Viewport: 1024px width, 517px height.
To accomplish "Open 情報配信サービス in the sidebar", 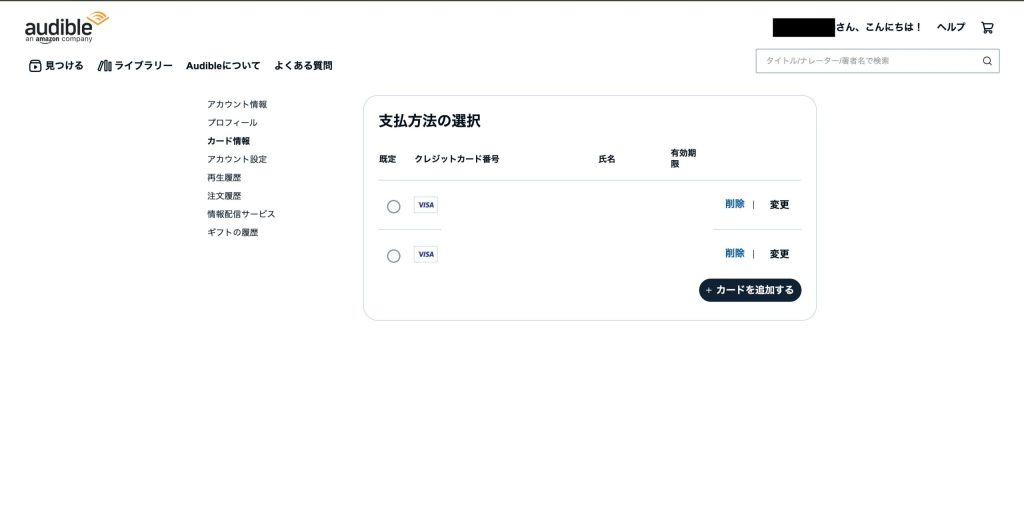I will (241, 214).
